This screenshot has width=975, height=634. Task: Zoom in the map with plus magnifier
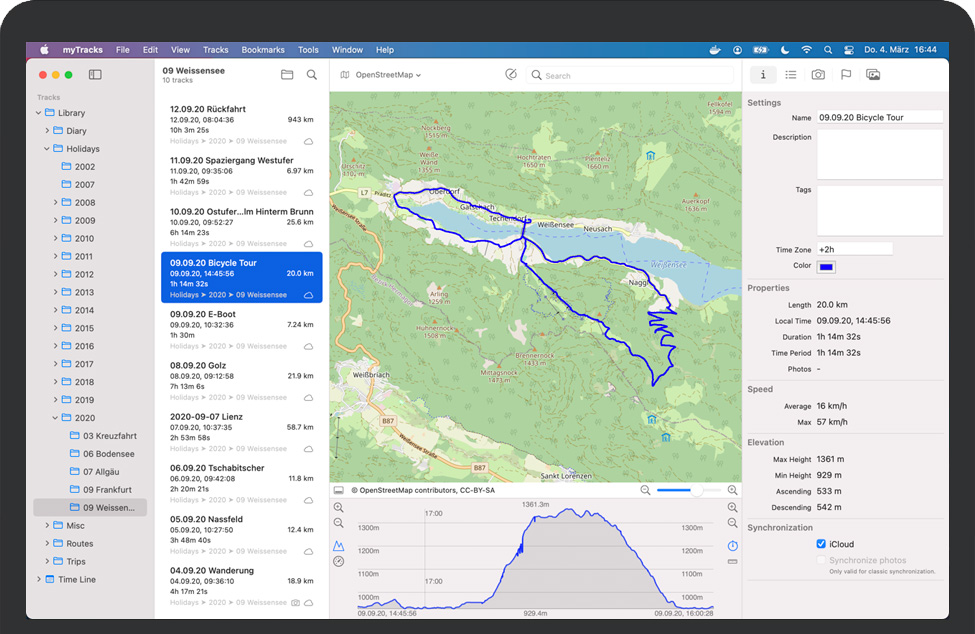(732, 490)
